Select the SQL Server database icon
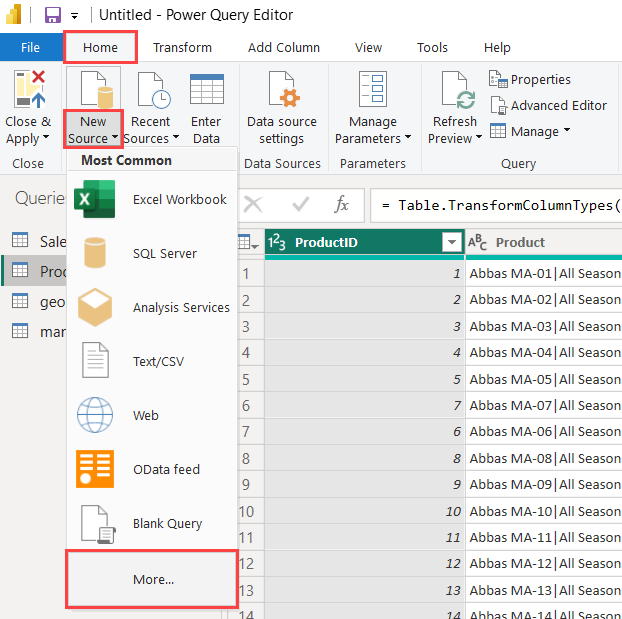The height and width of the screenshot is (619, 622). tap(95, 253)
